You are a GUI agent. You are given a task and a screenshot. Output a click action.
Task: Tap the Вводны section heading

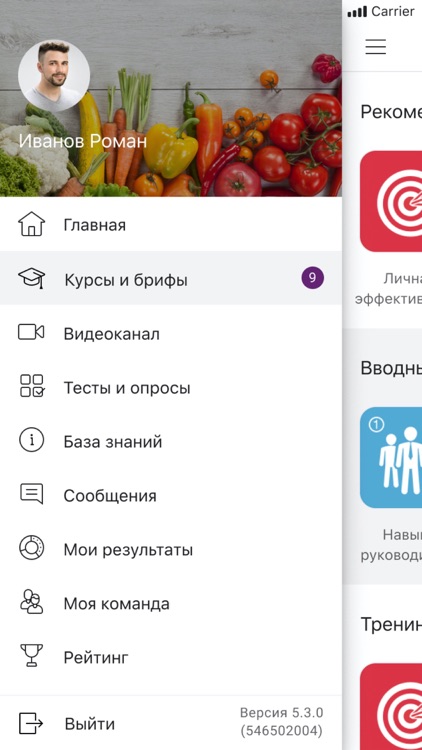391,368
